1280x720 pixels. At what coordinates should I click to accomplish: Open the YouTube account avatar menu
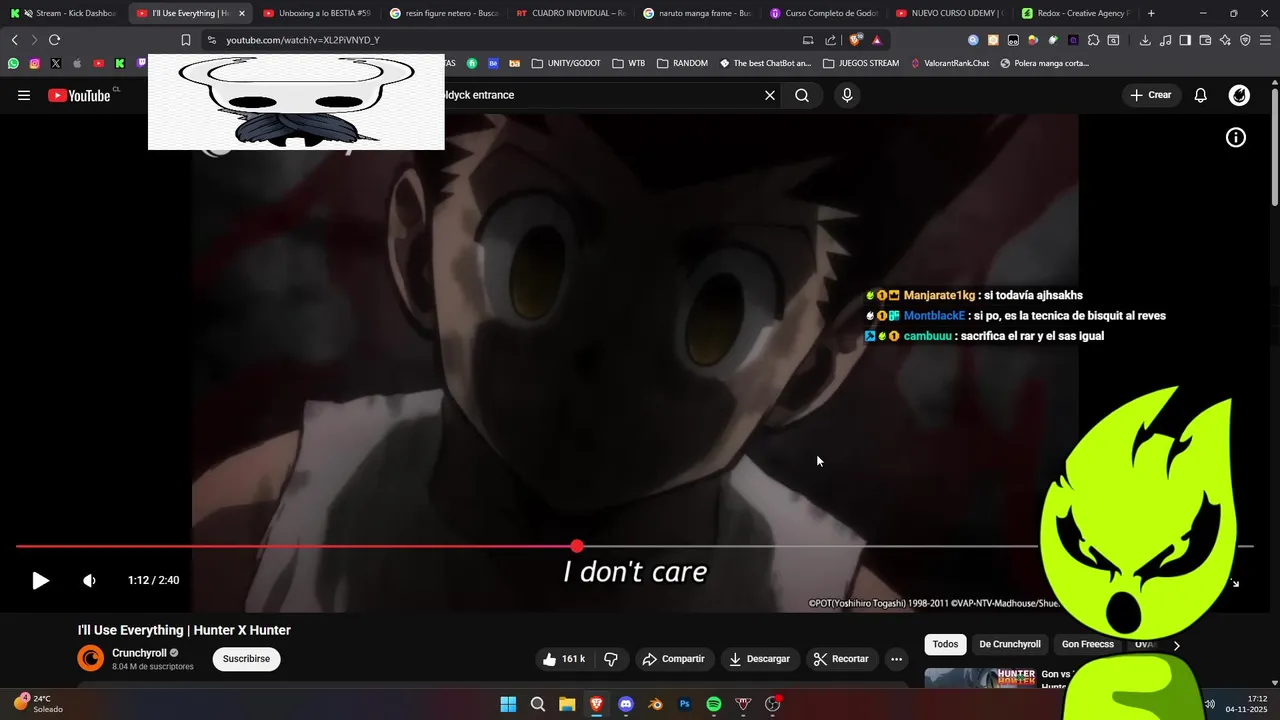point(1239,95)
